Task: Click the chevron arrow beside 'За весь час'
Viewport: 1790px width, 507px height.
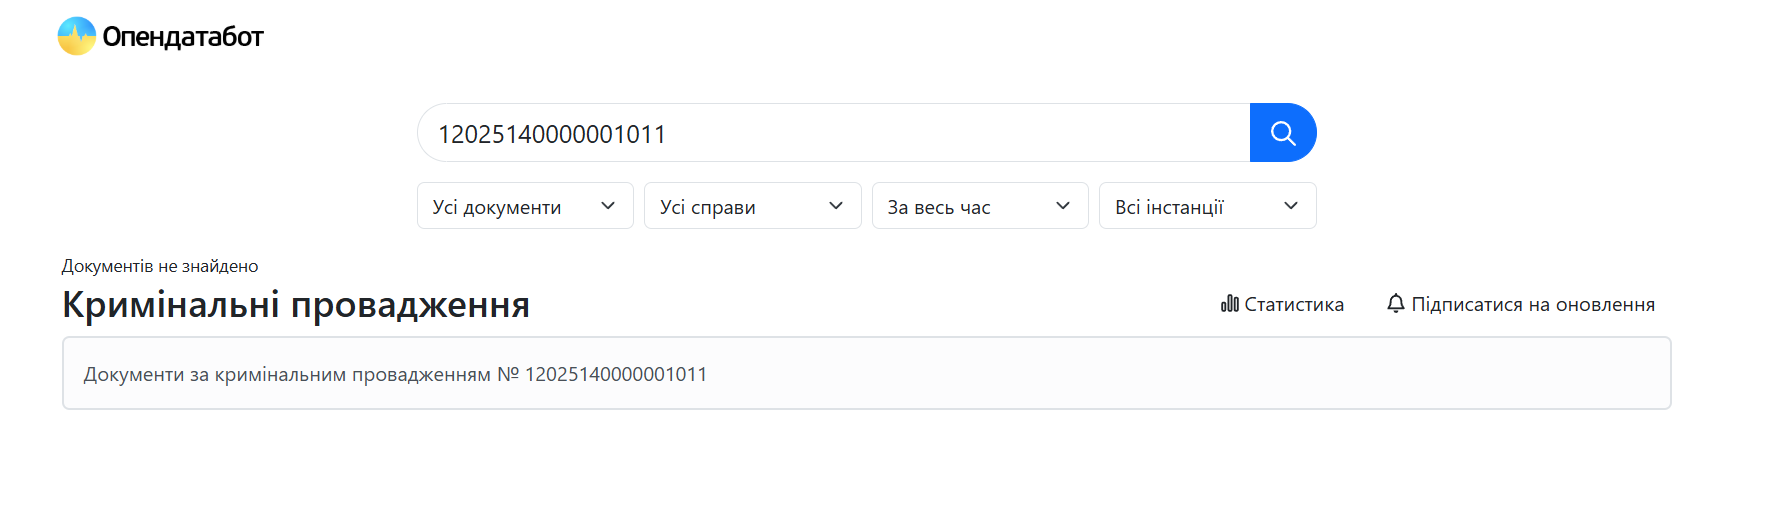Action: click(1063, 206)
